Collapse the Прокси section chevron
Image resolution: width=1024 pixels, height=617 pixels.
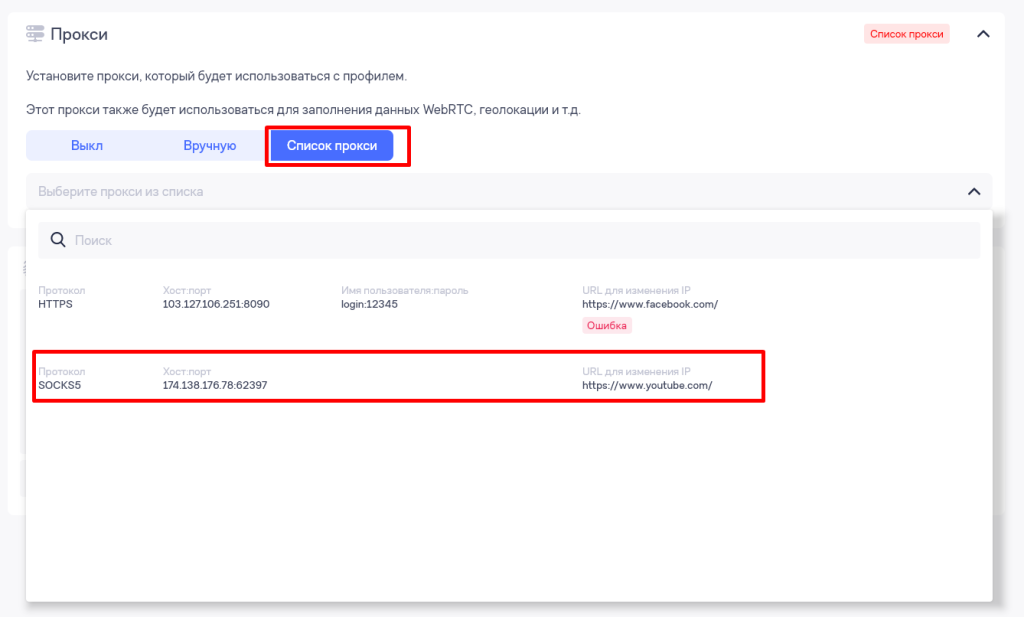(983, 34)
